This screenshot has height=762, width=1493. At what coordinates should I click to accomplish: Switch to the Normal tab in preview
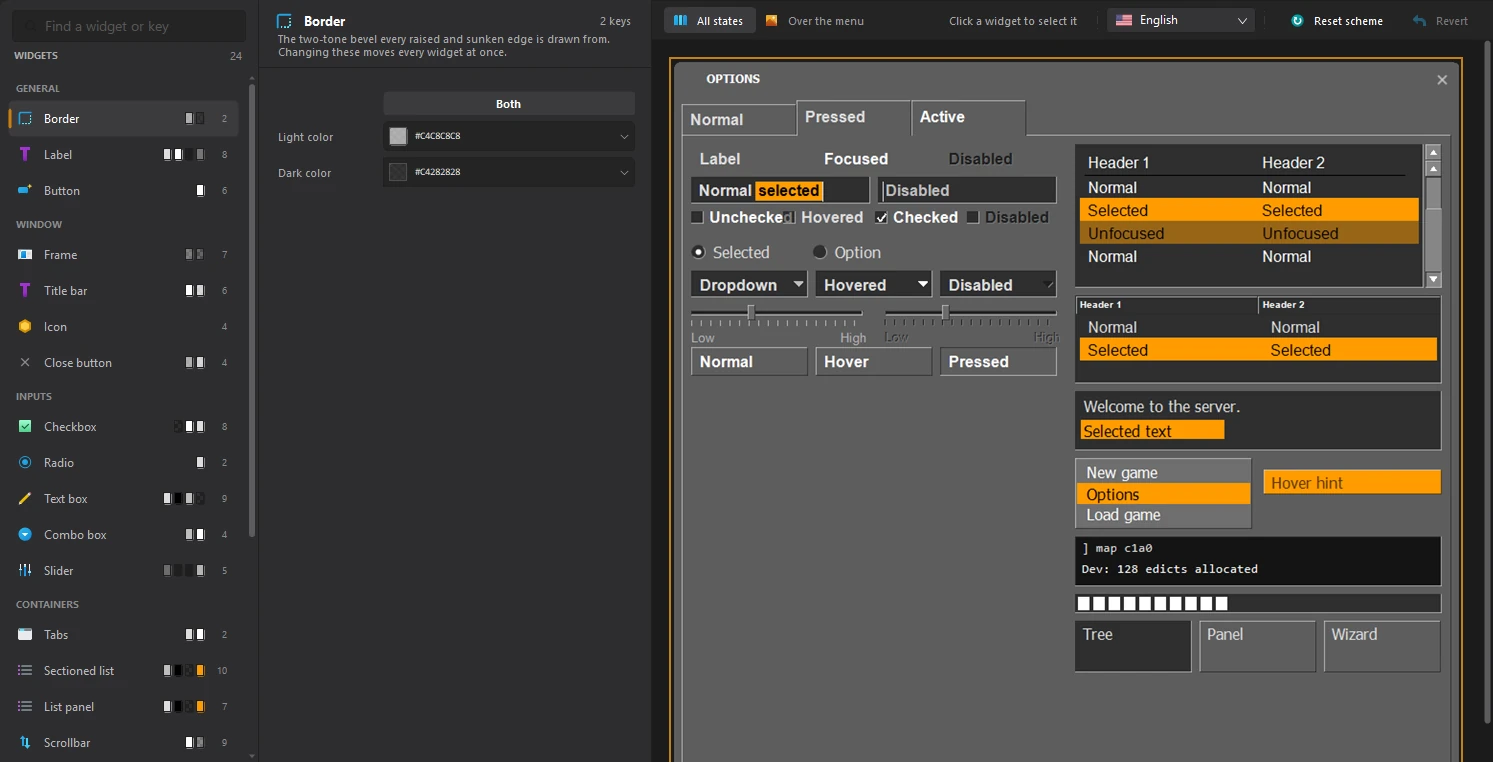[x=739, y=119]
